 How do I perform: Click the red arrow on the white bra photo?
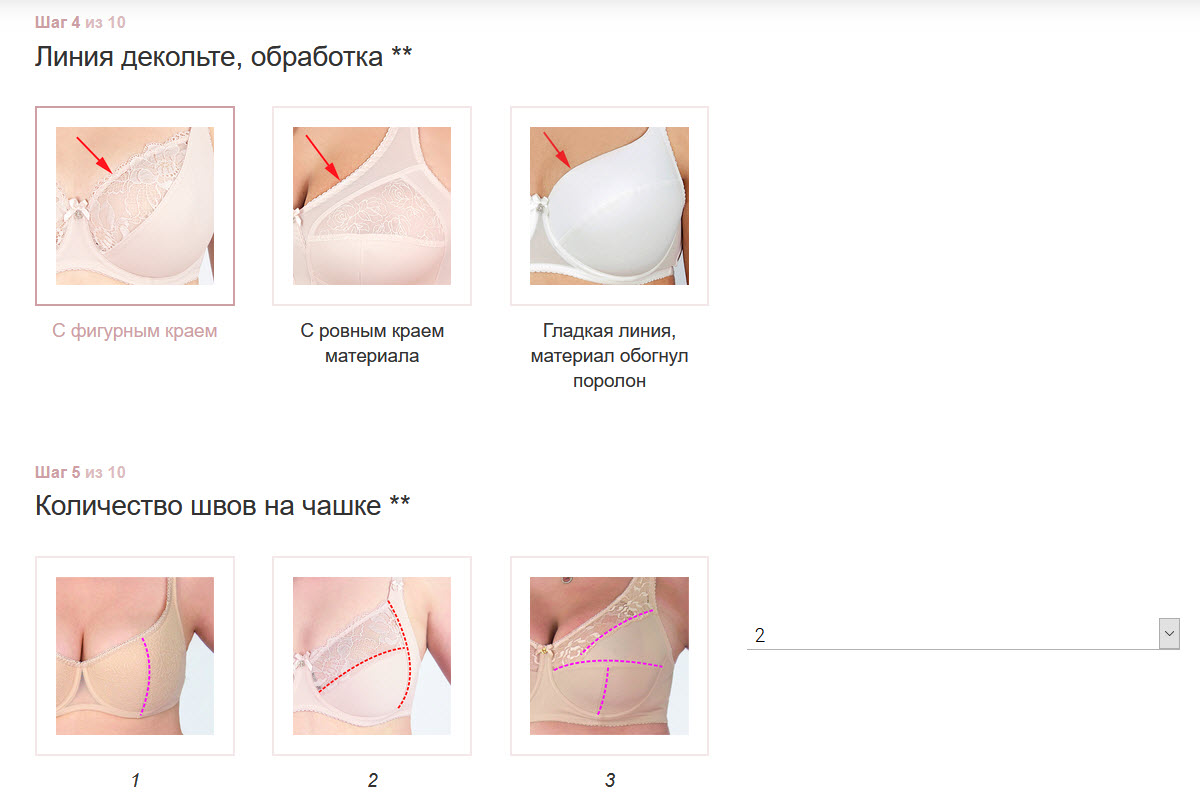tap(557, 150)
